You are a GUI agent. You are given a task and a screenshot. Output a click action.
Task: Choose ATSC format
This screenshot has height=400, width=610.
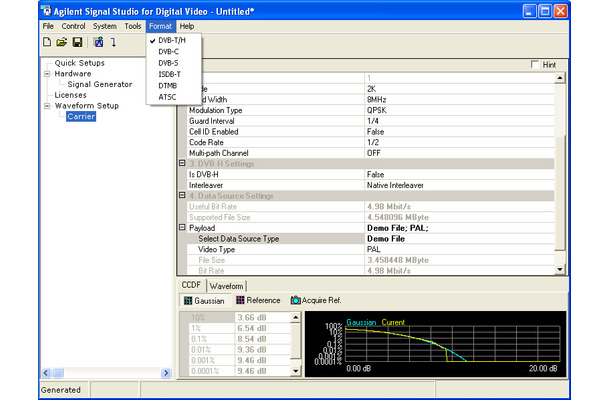pos(174,97)
